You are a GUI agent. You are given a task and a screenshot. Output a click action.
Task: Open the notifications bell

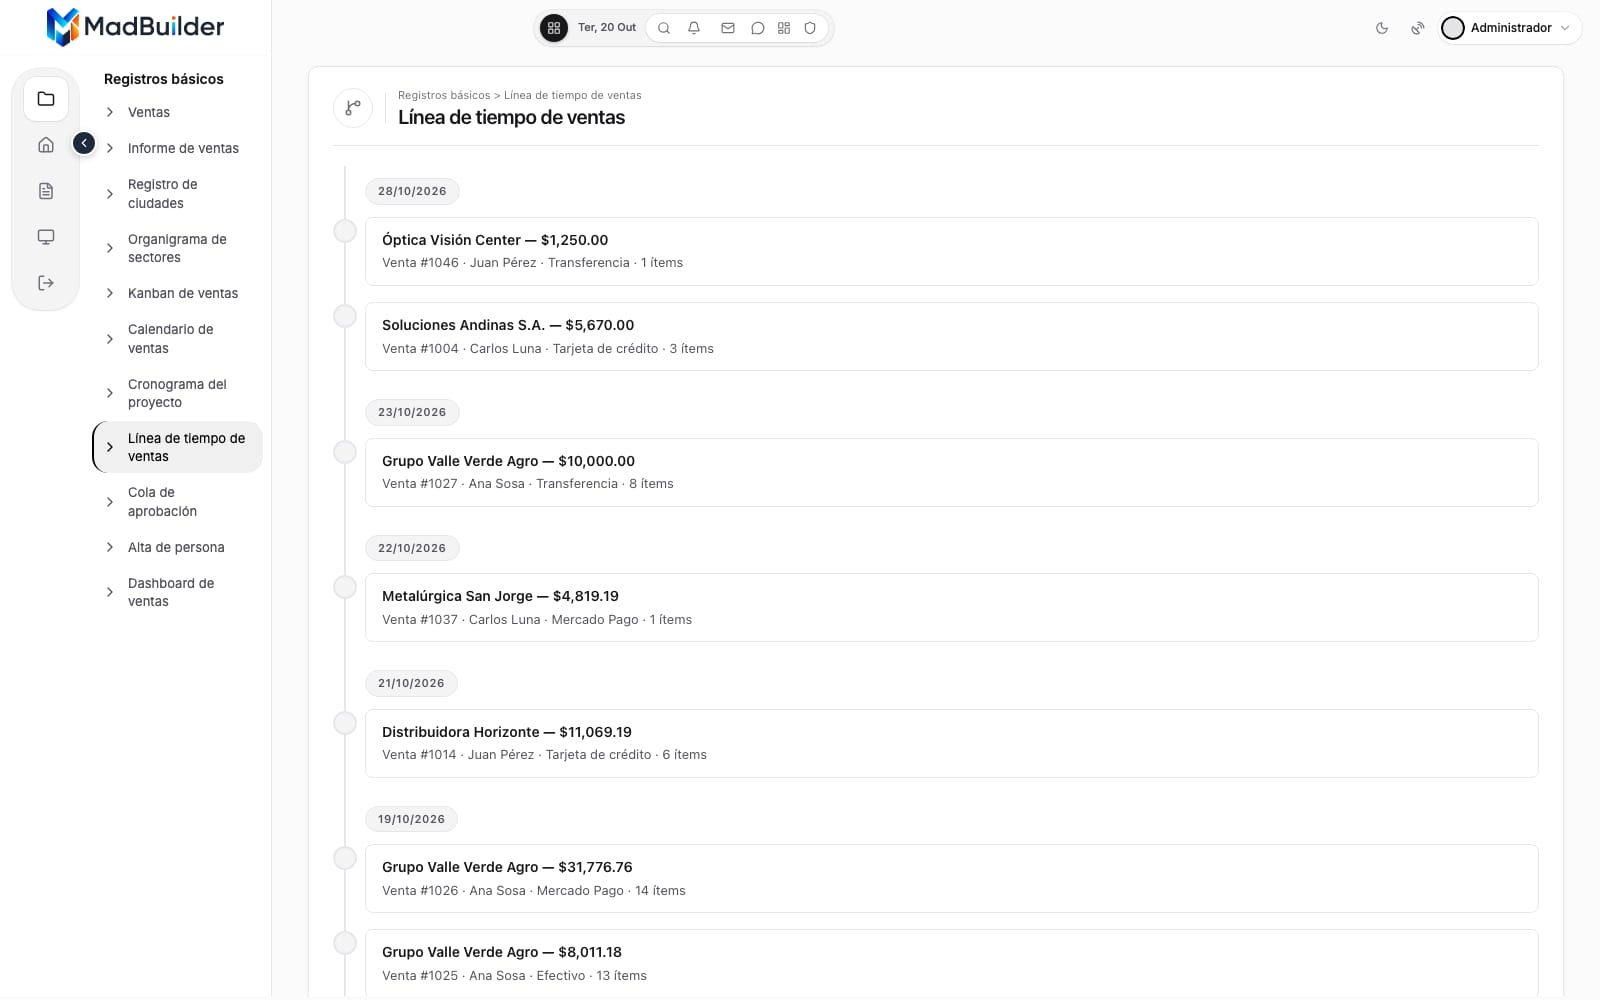point(694,28)
